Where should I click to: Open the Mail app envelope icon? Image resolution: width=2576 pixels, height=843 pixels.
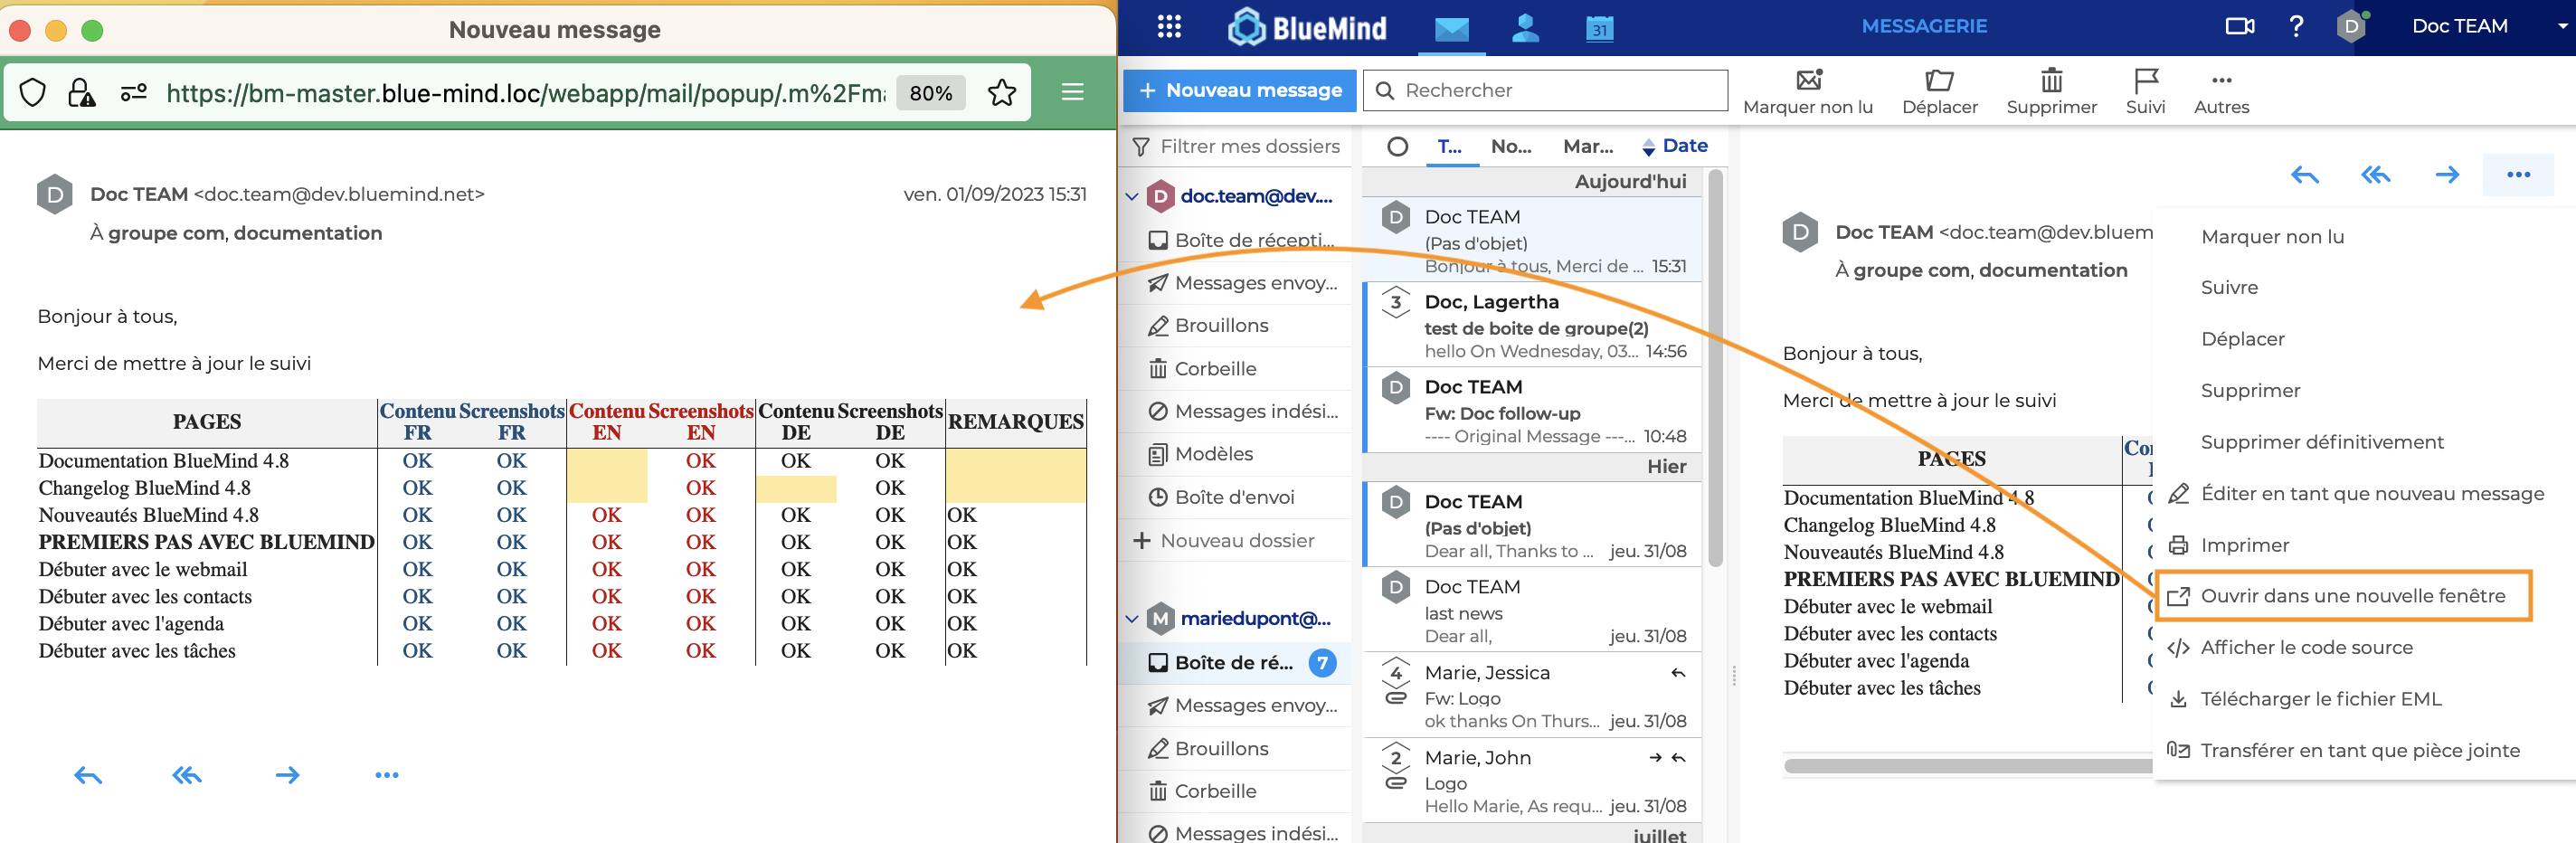pos(1451,29)
